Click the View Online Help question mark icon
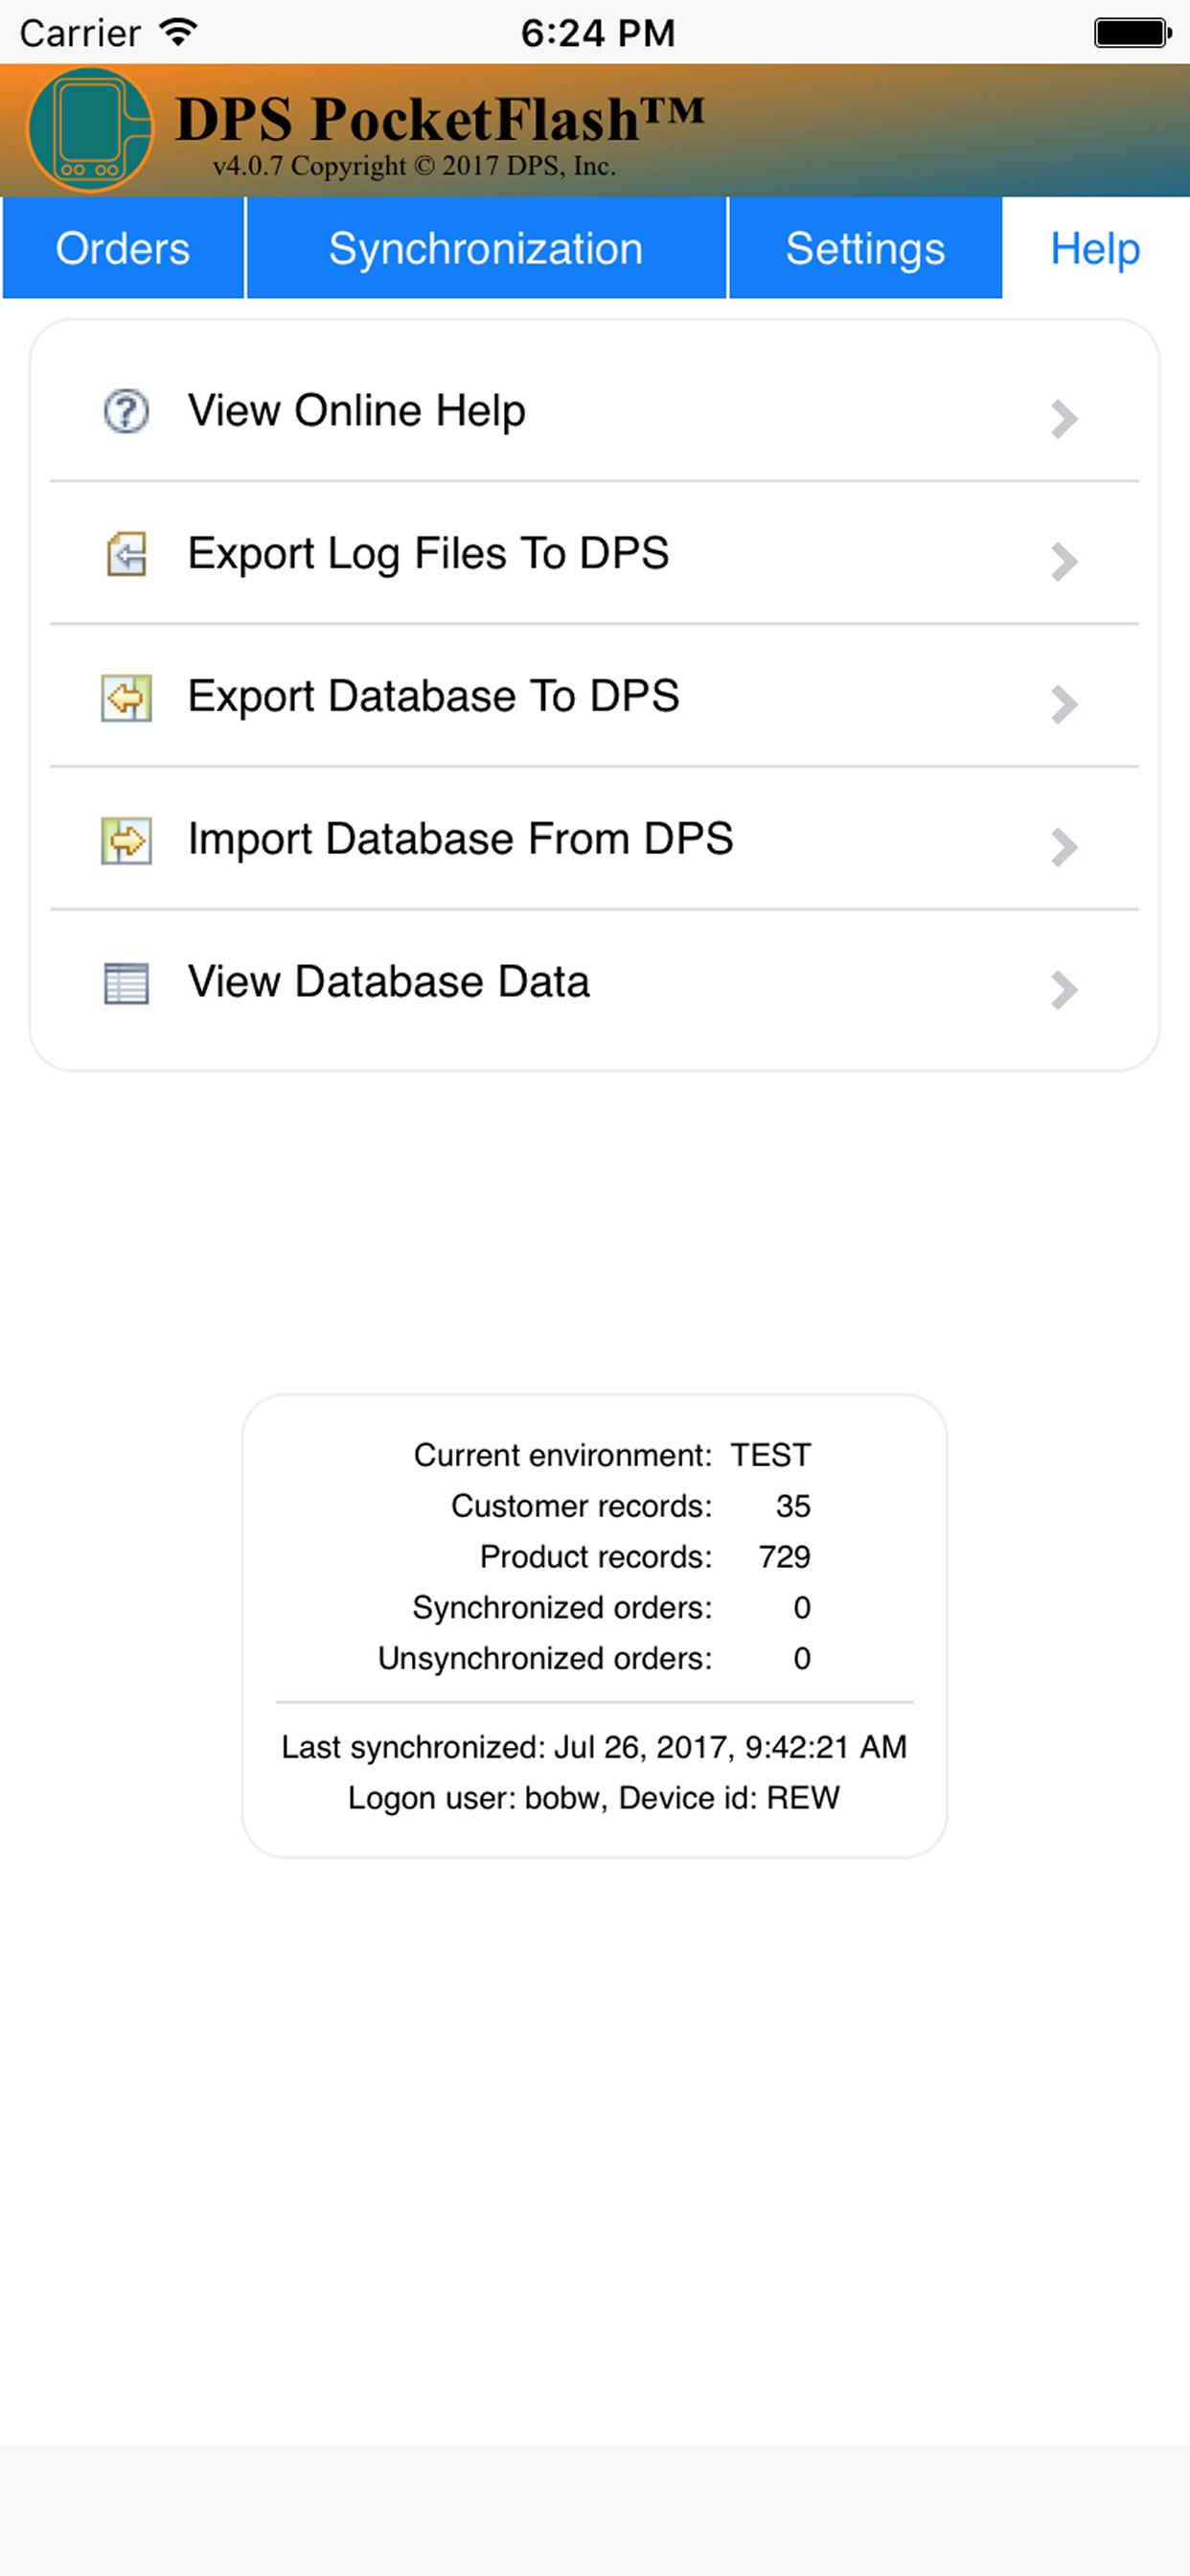1190x2576 pixels. click(x=126, y=411)
